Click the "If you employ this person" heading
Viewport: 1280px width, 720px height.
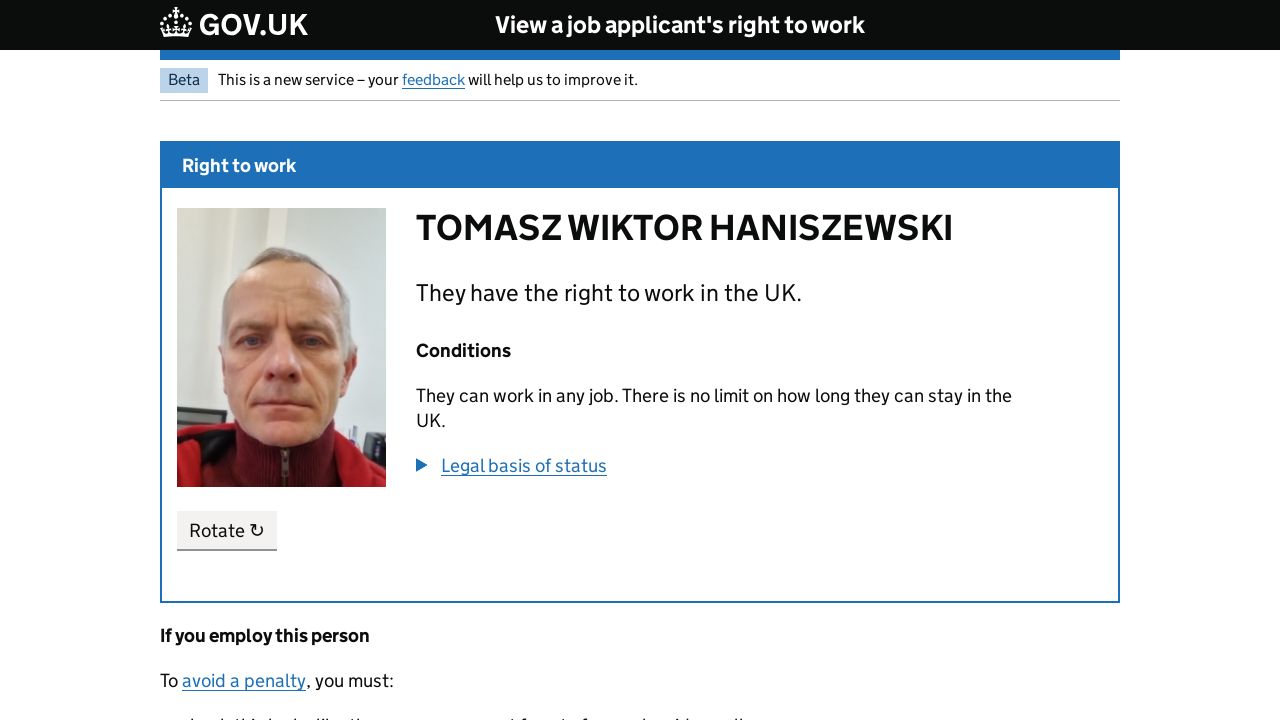tap(265, 636)
